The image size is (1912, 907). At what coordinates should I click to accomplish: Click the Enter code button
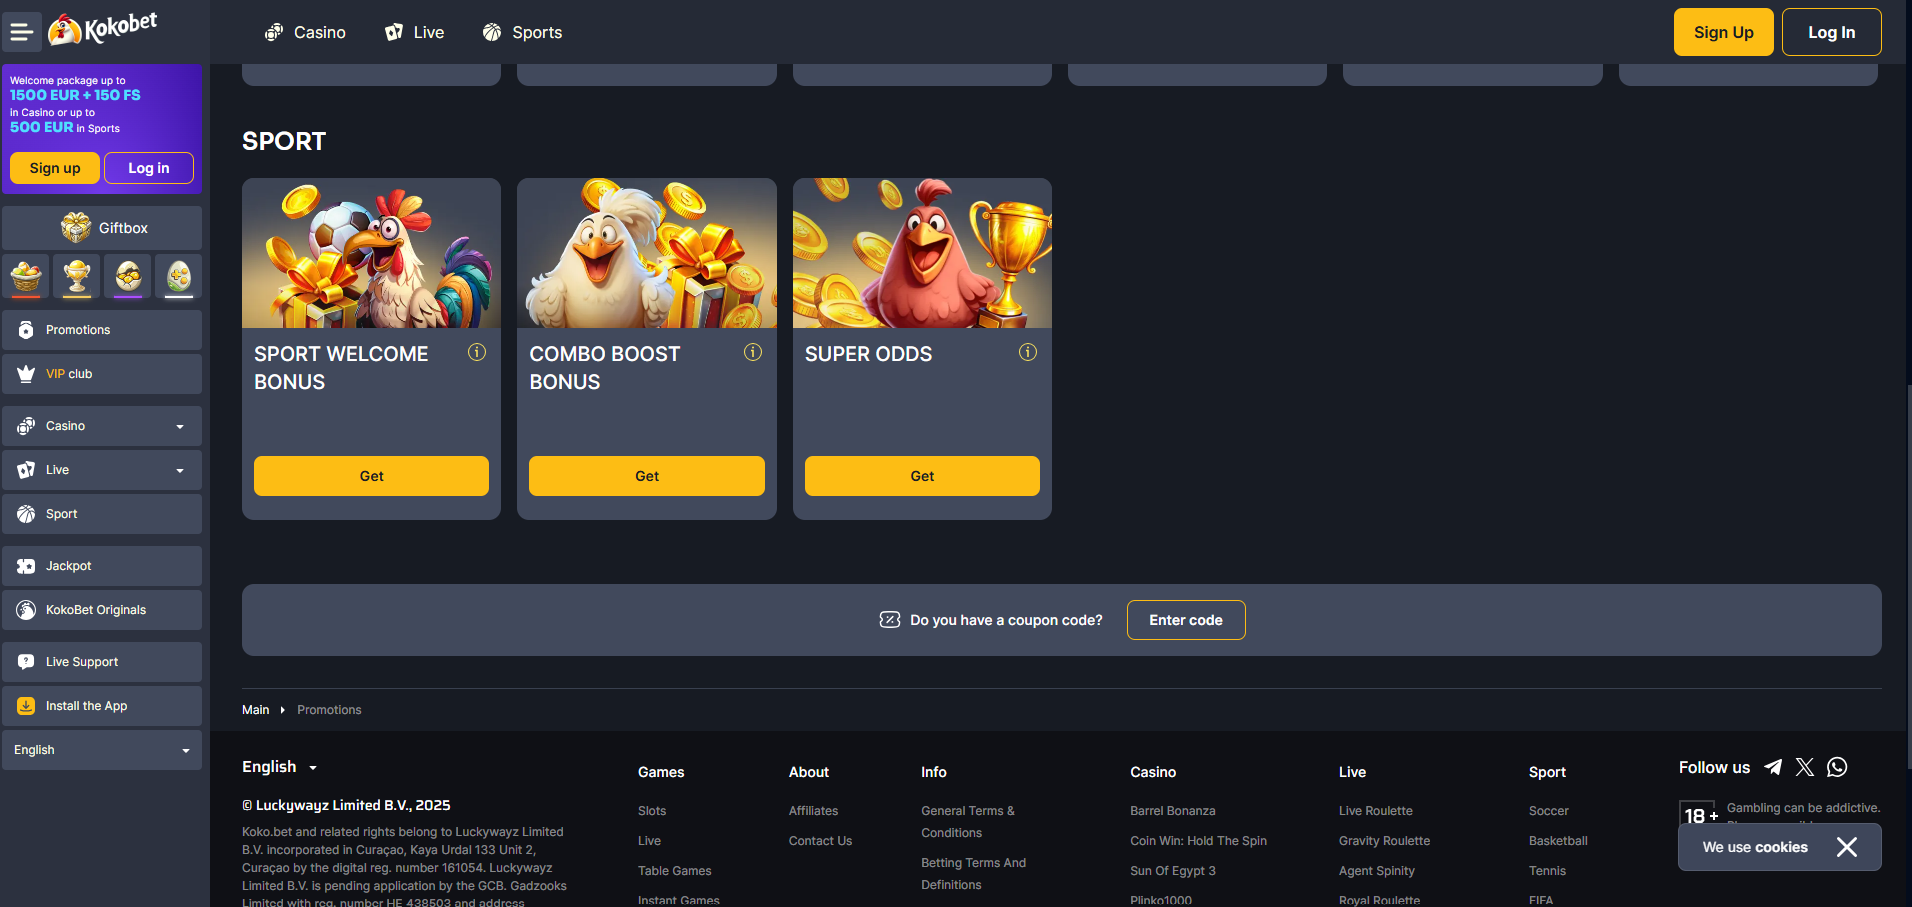tap(1186, 620)
